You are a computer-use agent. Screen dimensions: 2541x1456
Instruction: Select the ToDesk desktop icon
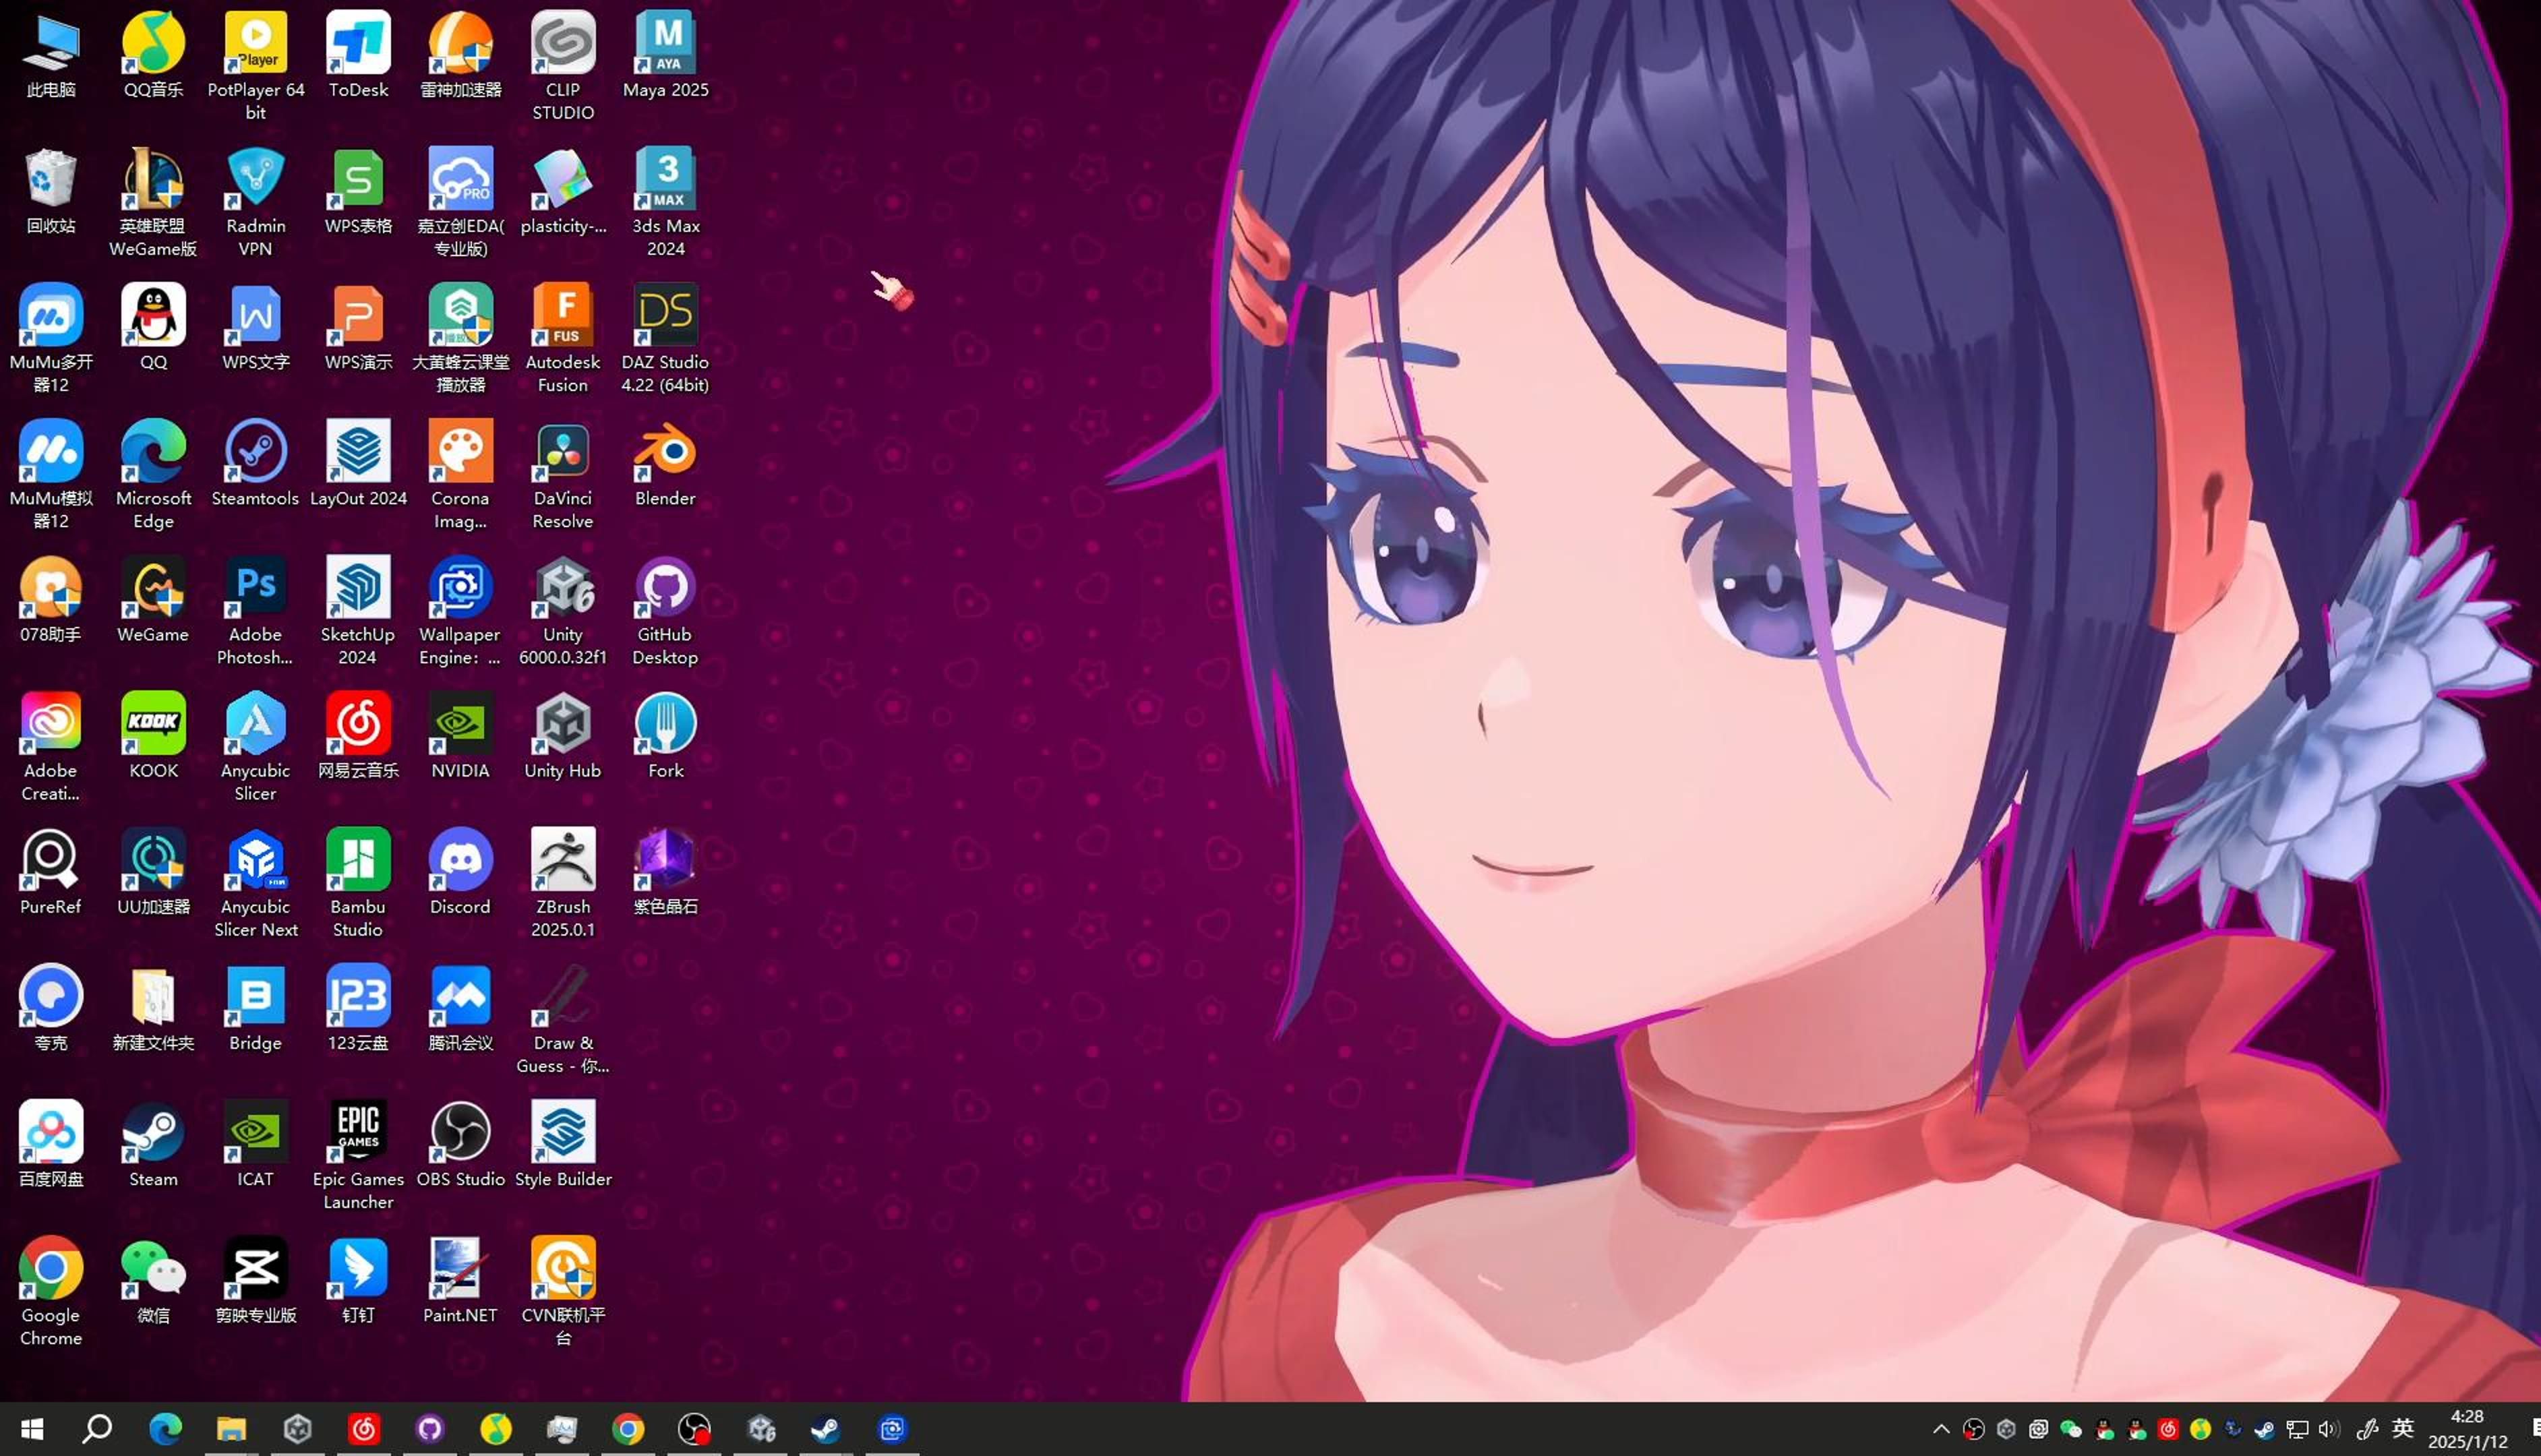(358, 55)
